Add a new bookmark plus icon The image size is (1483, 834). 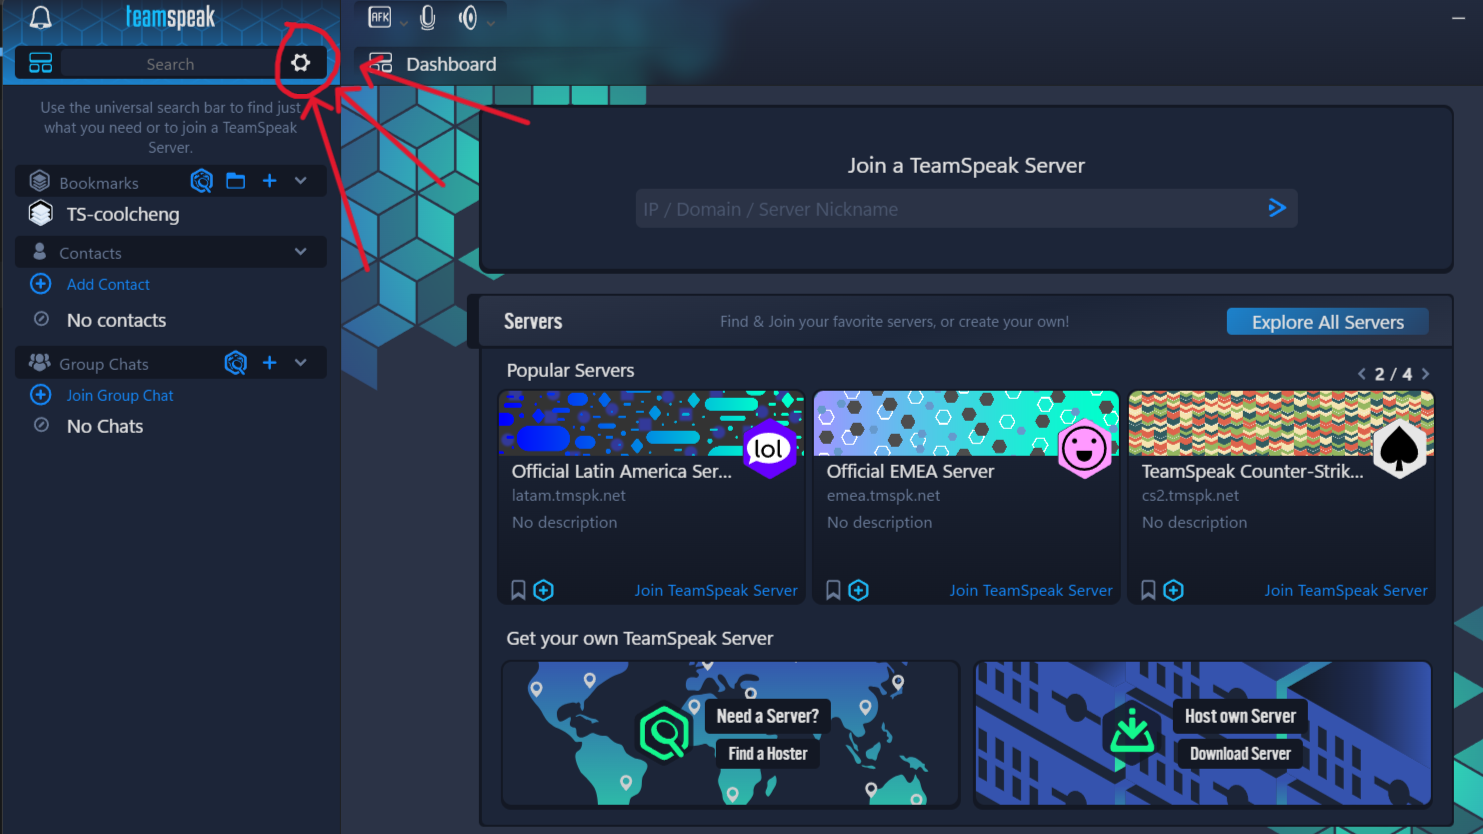coord(269,181)
